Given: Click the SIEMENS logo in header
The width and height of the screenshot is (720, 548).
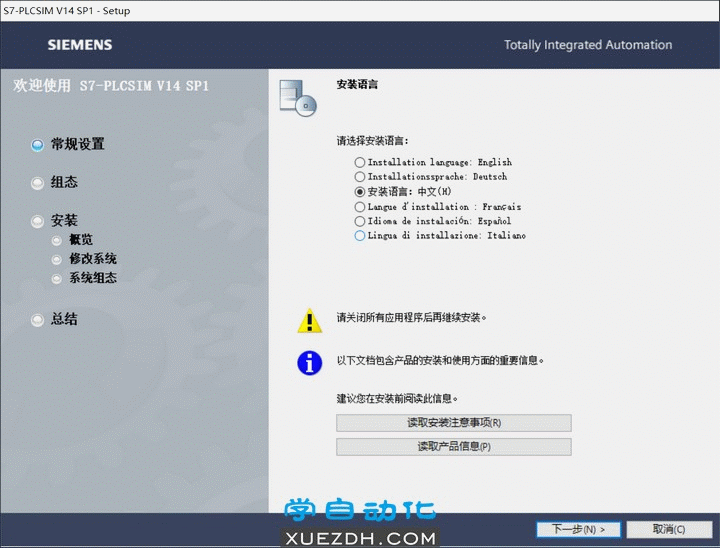Looking at the screenshot, I should 80,45.
